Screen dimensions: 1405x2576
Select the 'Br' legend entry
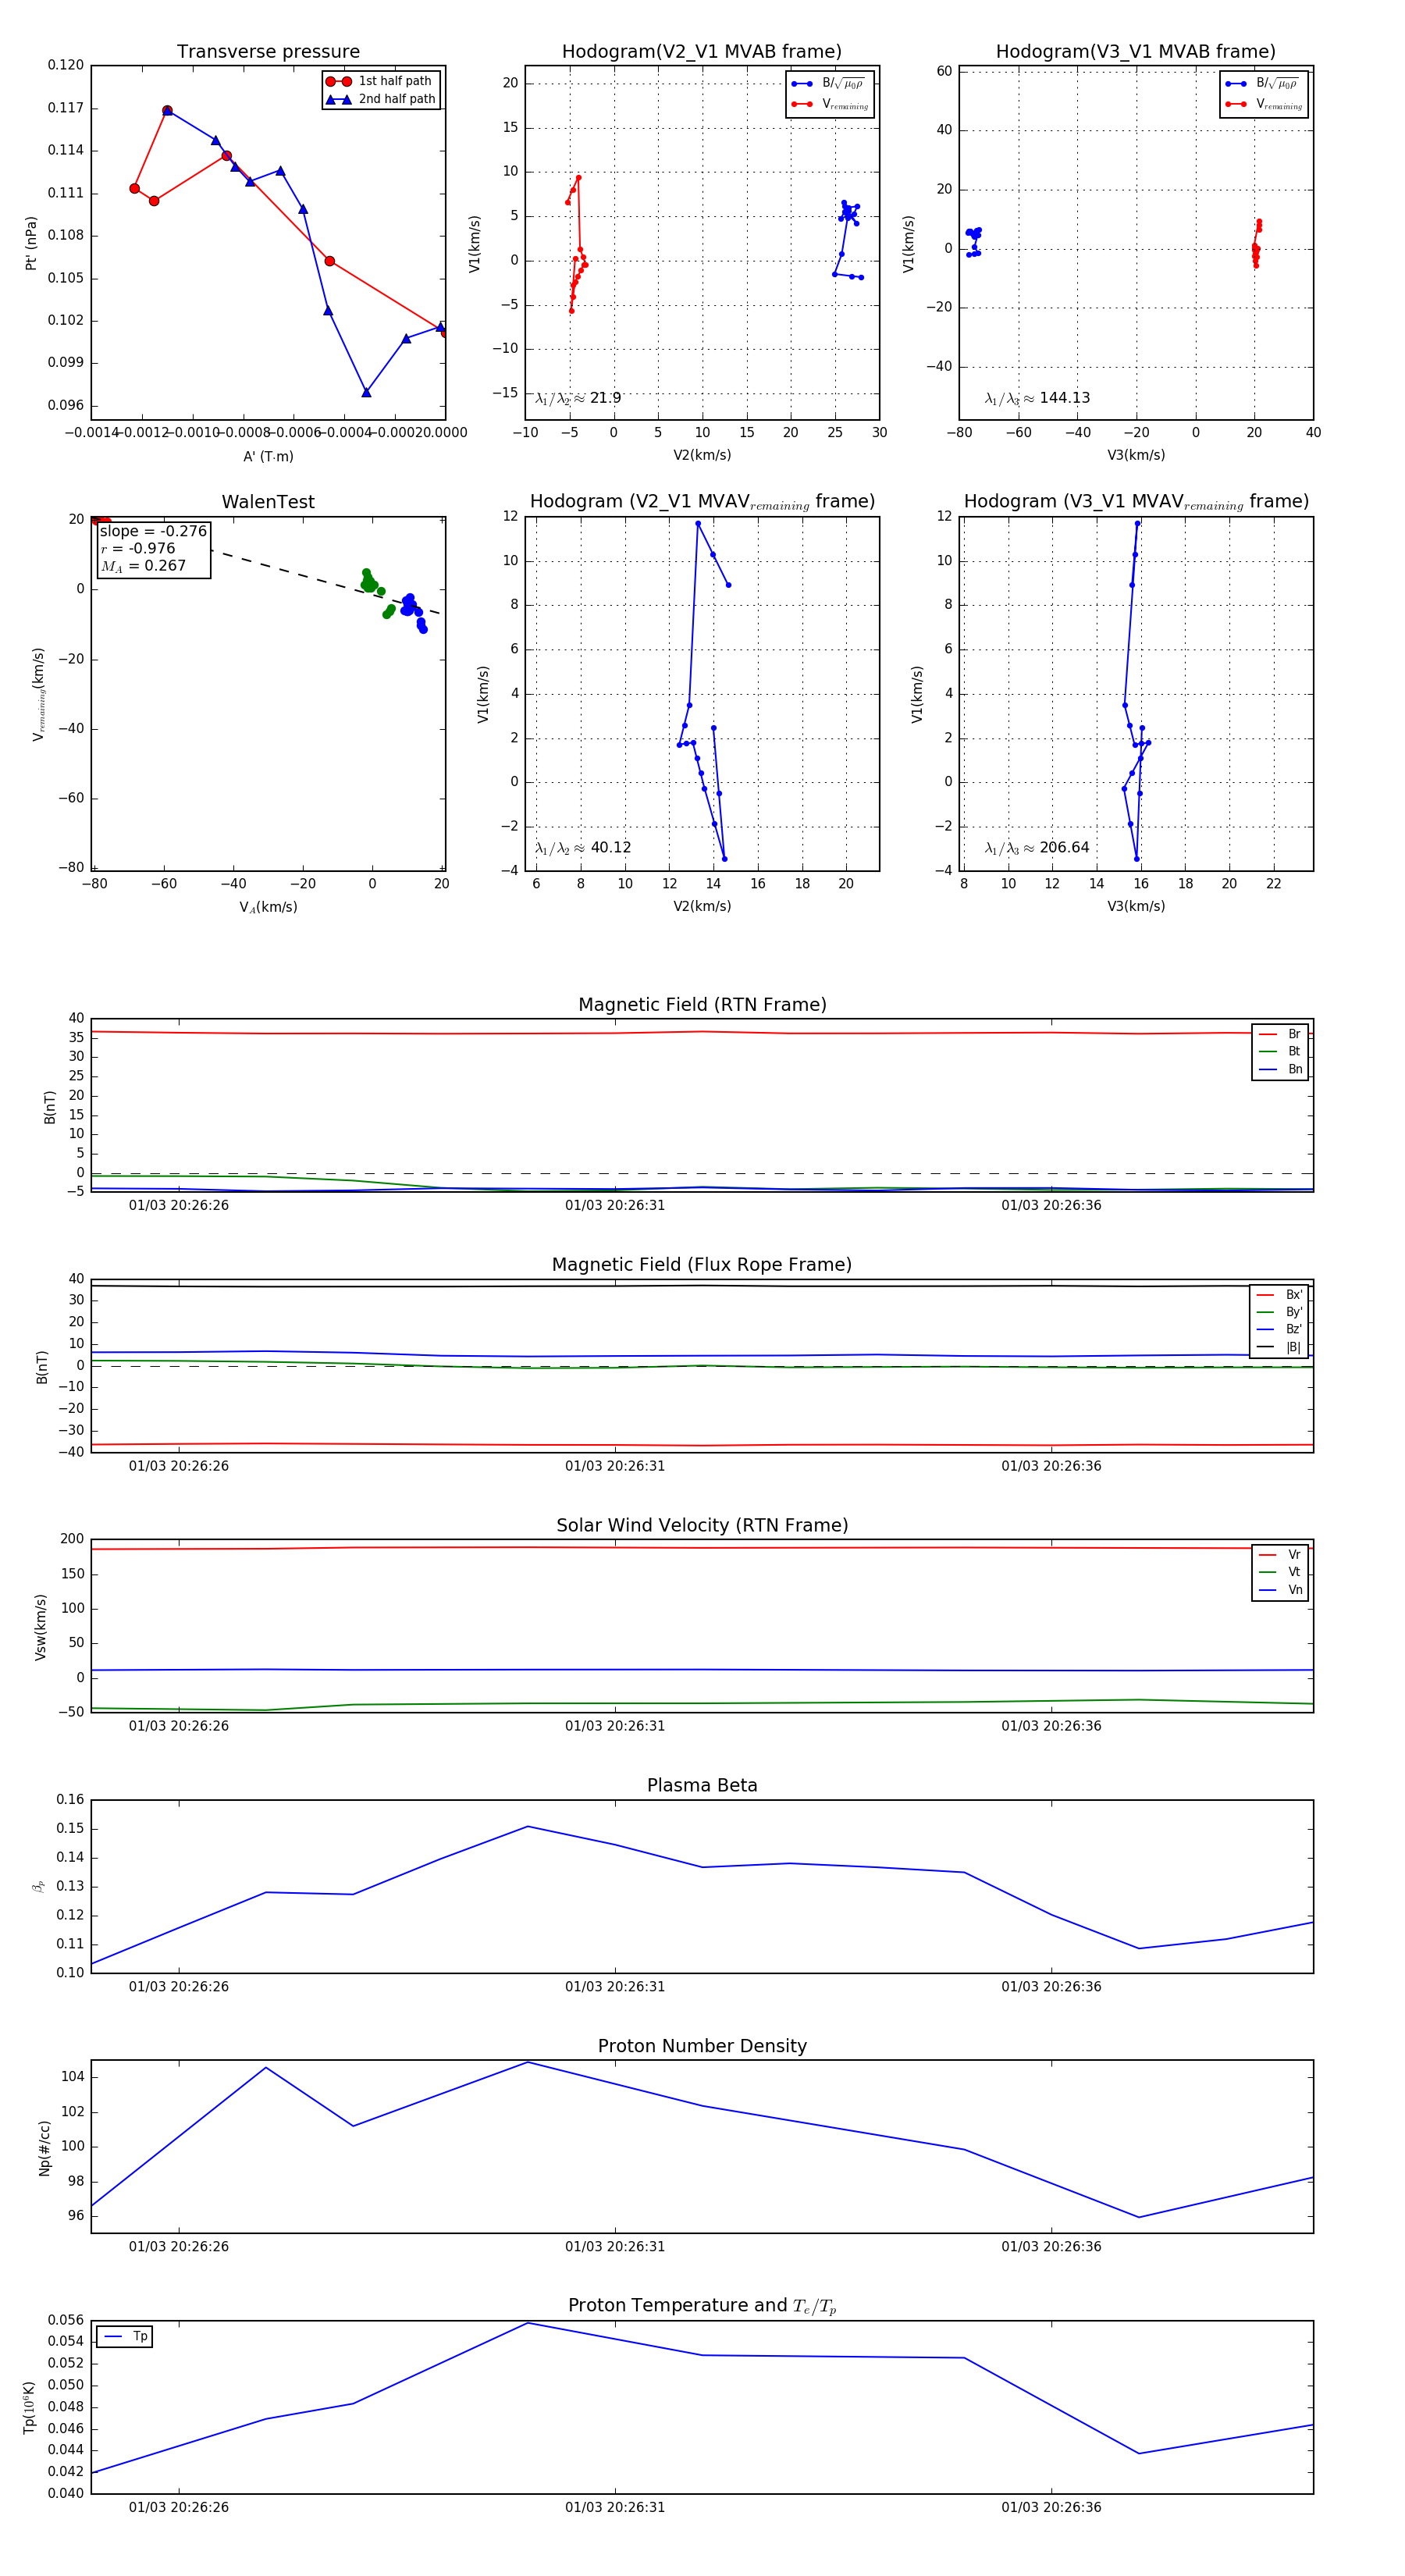(x=1280, y=1034)
